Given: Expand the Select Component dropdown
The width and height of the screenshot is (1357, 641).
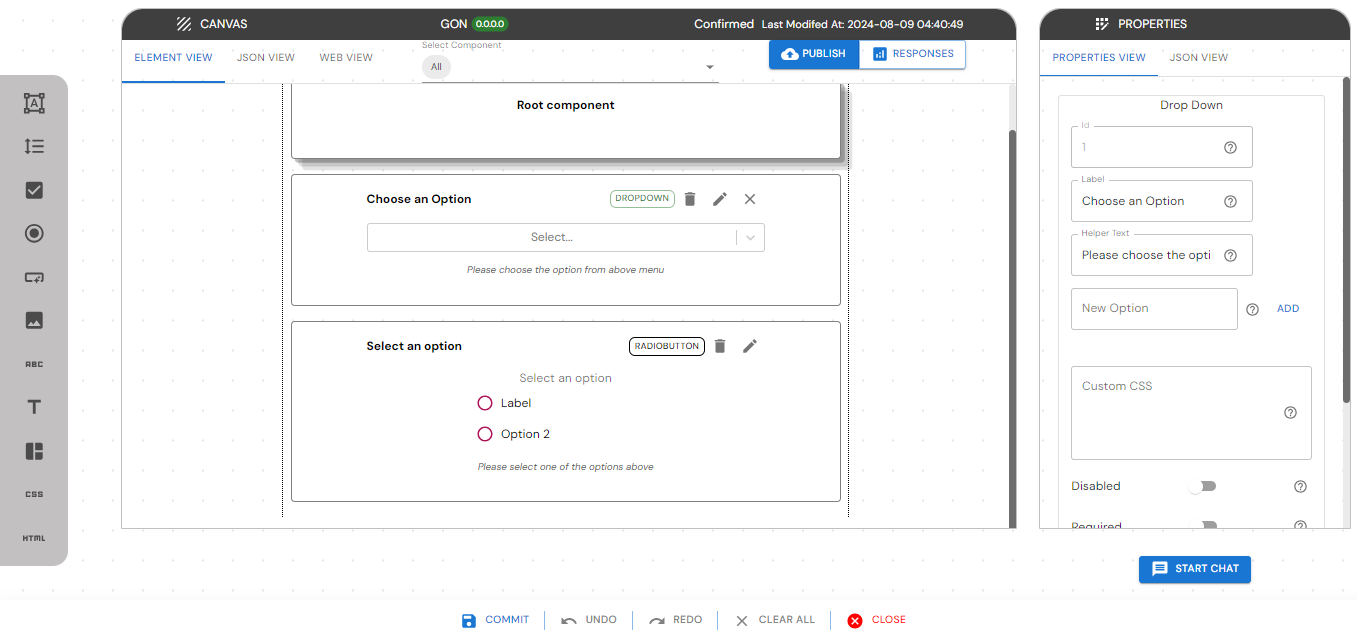Looking at the screenshot, I should (x=710, y=67).
